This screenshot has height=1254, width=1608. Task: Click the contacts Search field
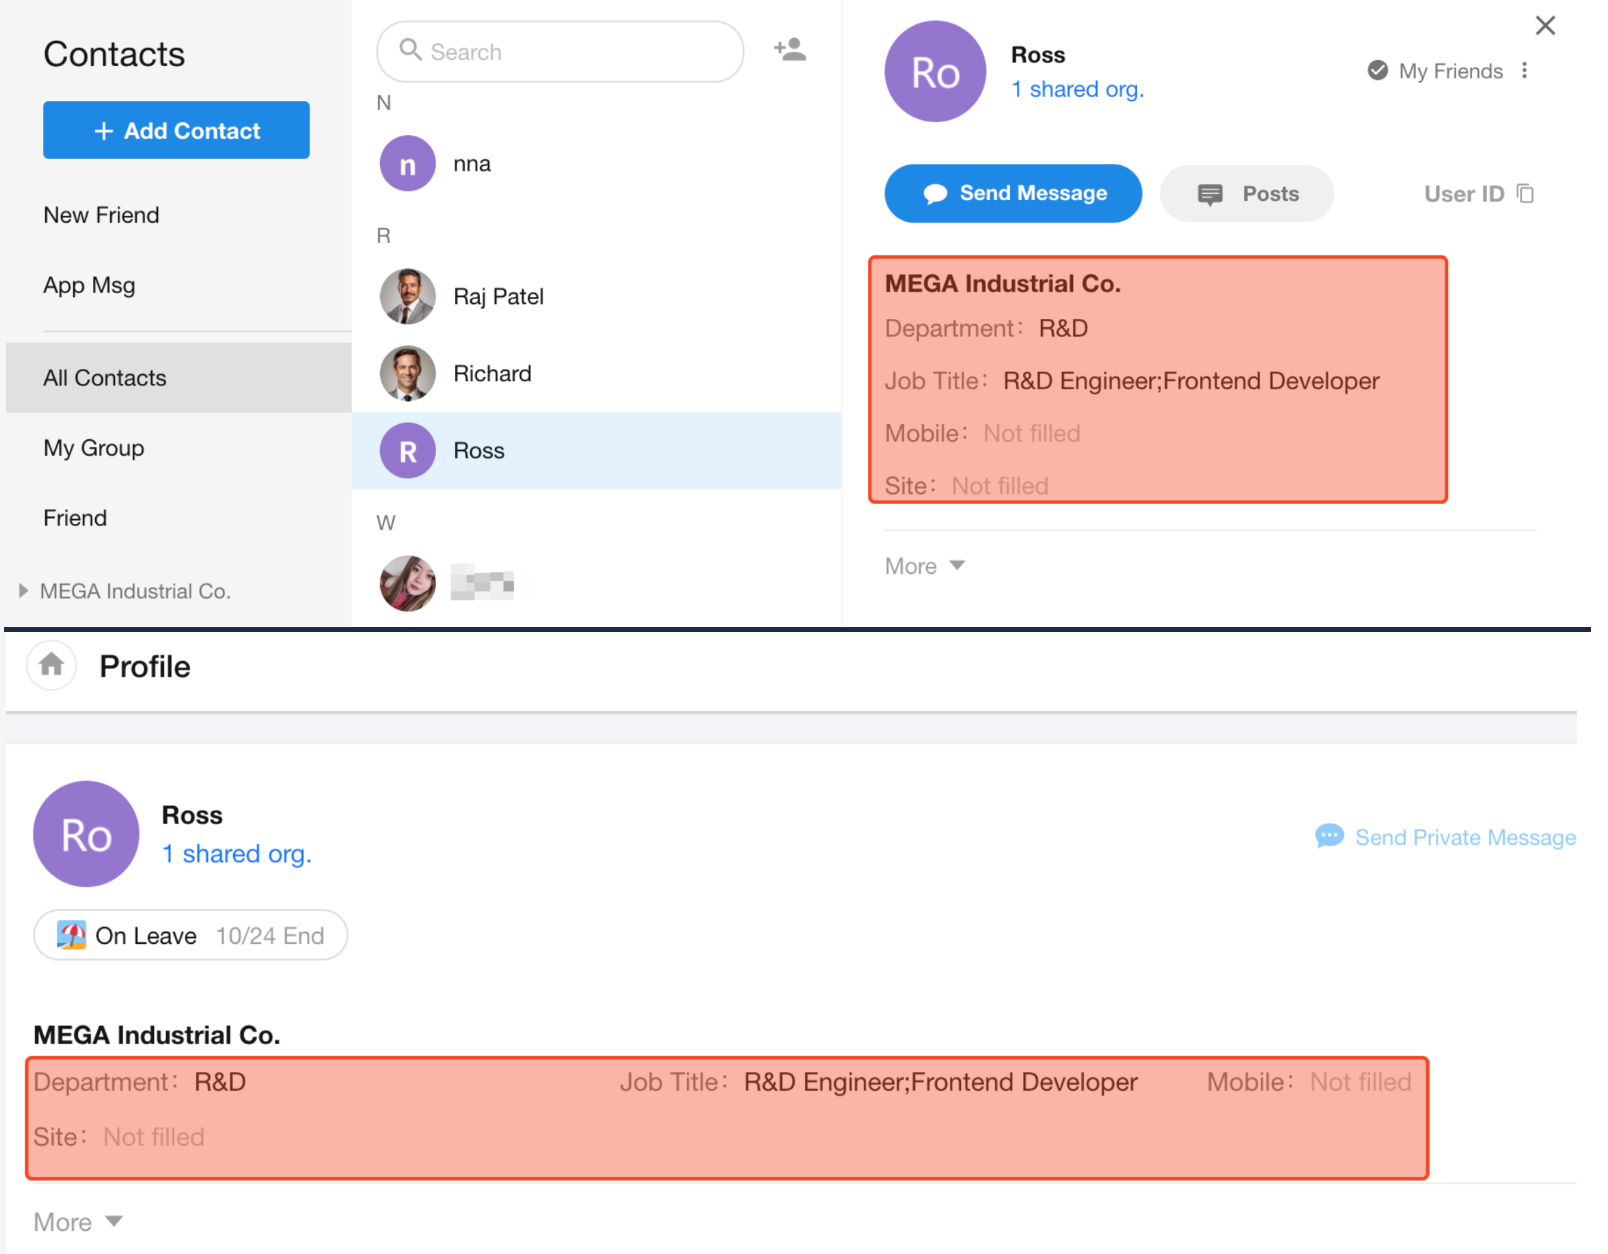tap(560, 52)
